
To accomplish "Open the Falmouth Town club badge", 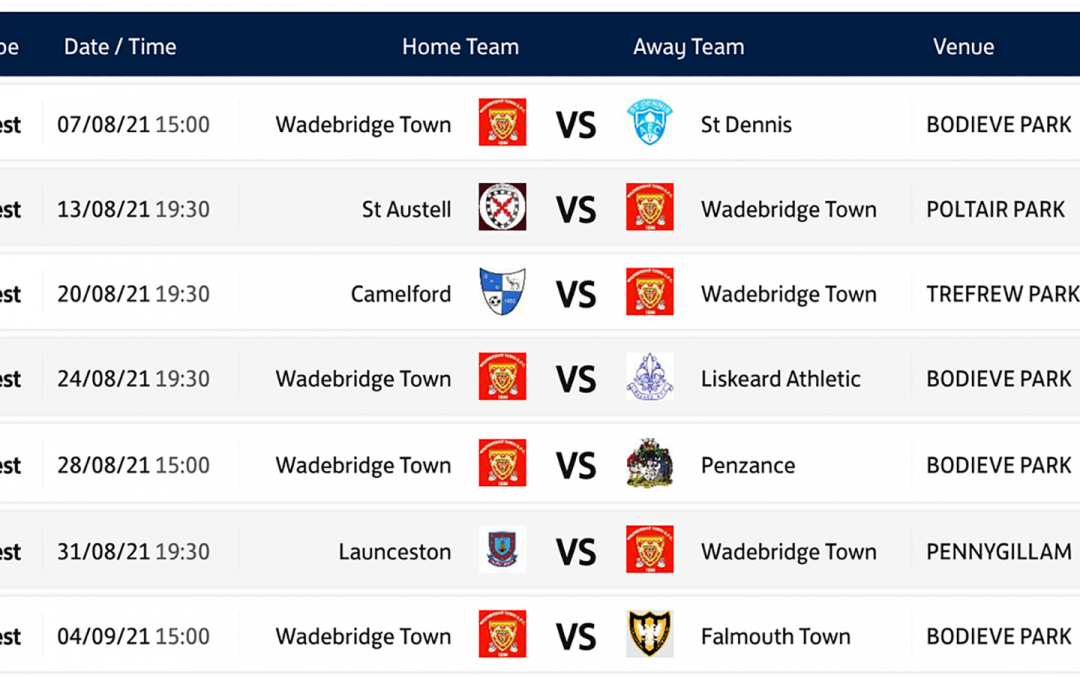I will coord(650,635).
